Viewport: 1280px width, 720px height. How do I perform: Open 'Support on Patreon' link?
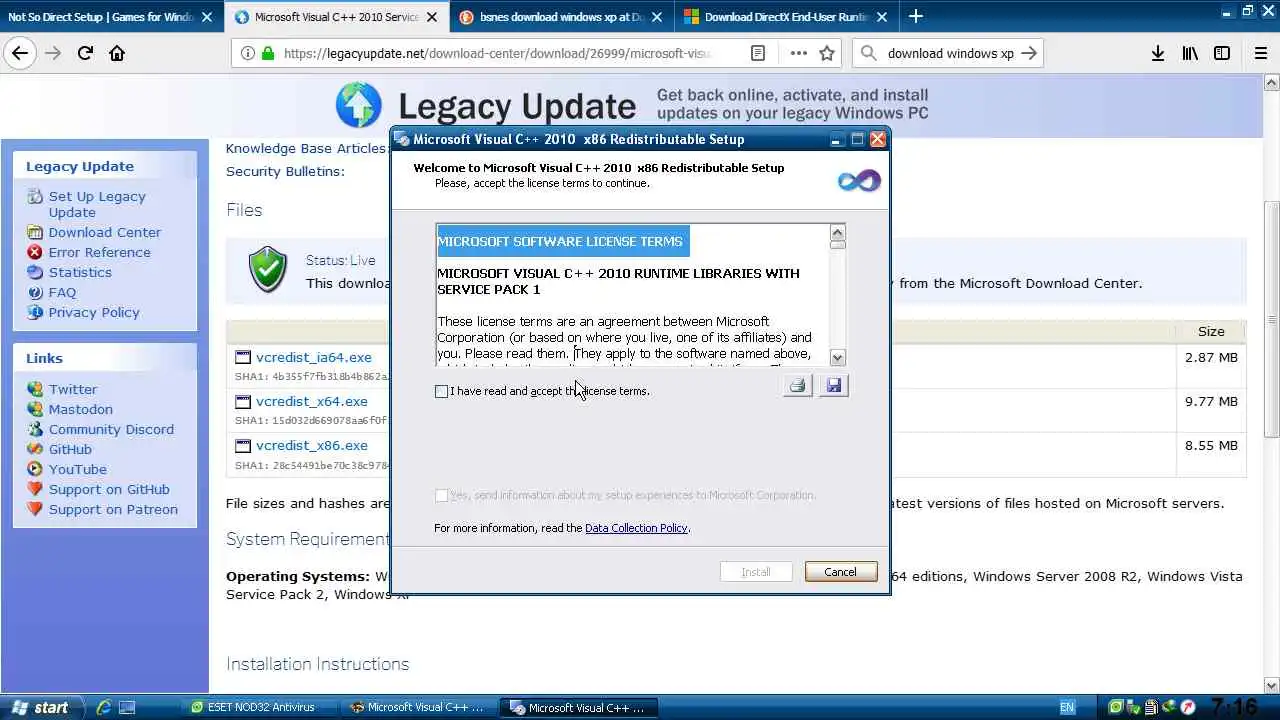pos(113,509)
